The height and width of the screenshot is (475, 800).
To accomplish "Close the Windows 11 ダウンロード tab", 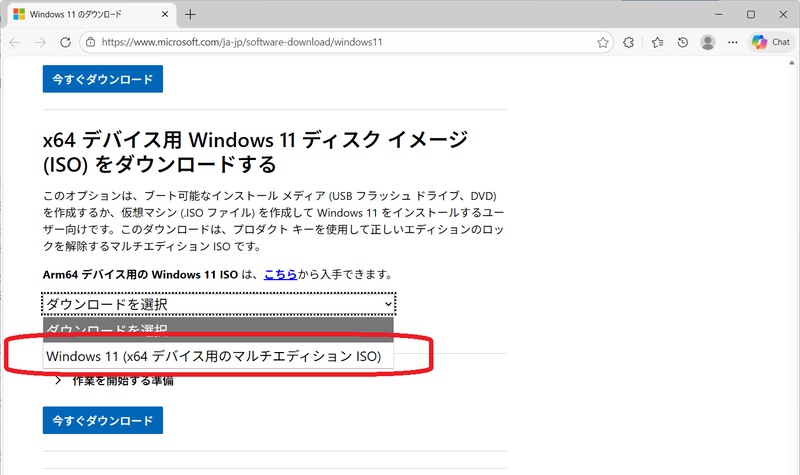I will pos(165,14).
